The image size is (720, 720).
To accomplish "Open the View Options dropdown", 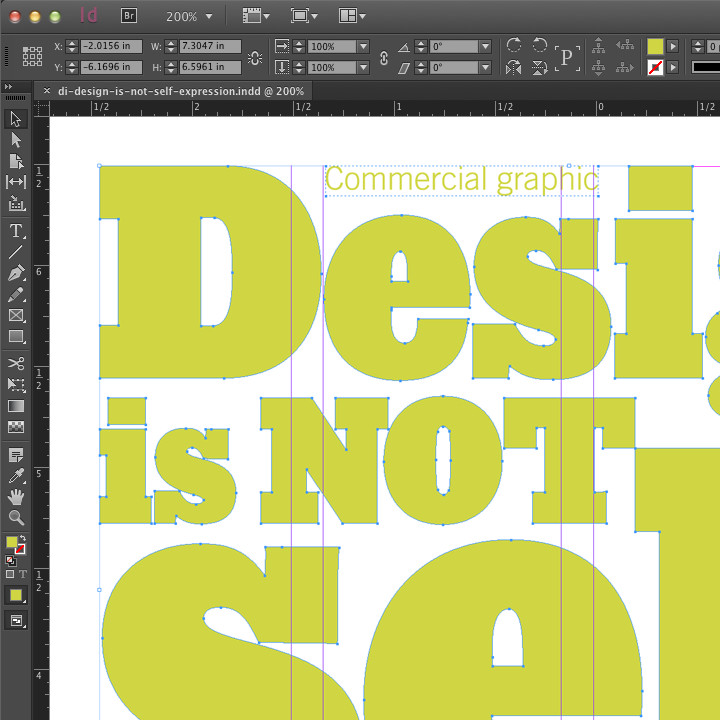I will (x=256, y=16).
